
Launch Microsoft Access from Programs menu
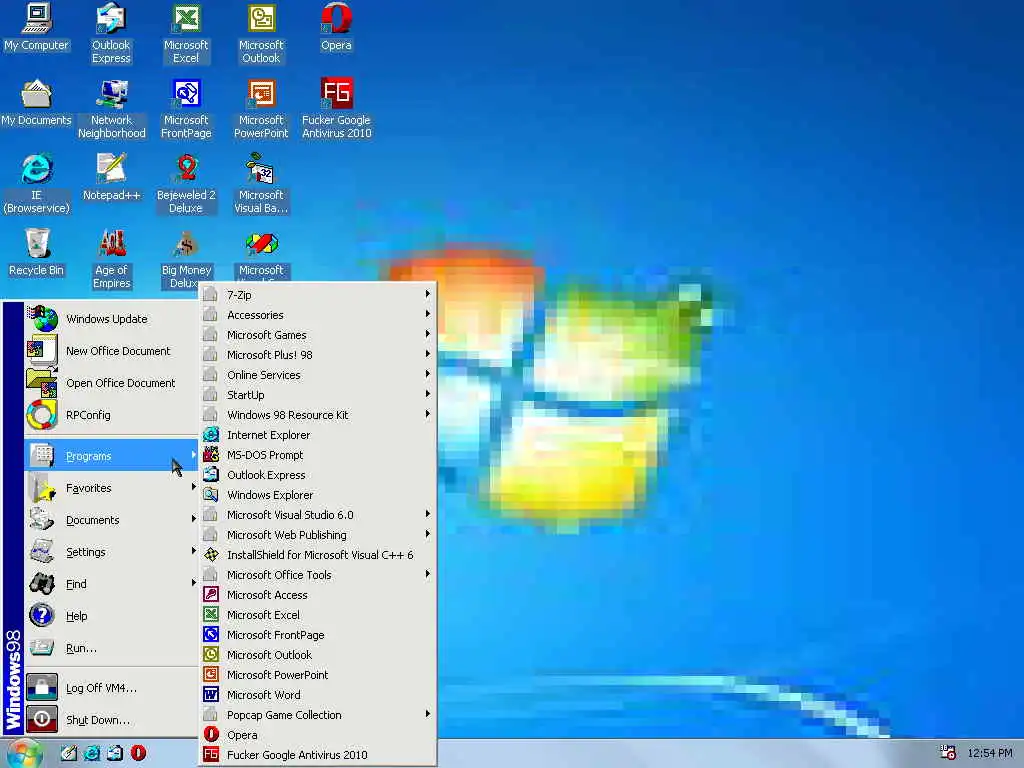317,595
